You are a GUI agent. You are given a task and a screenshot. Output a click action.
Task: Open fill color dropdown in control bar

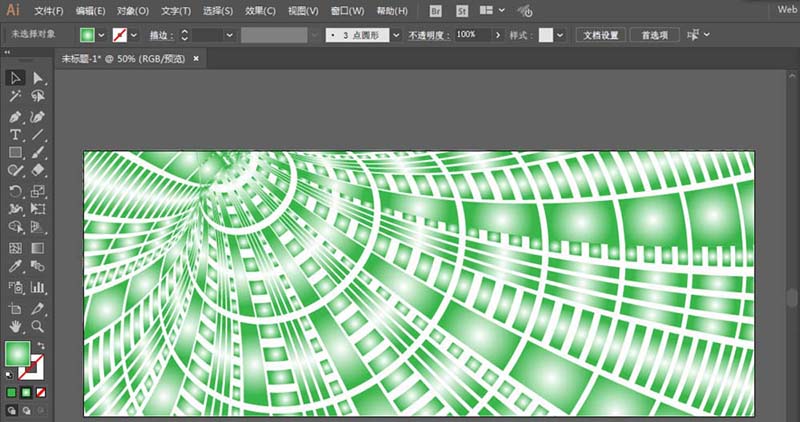coord(101,35)
